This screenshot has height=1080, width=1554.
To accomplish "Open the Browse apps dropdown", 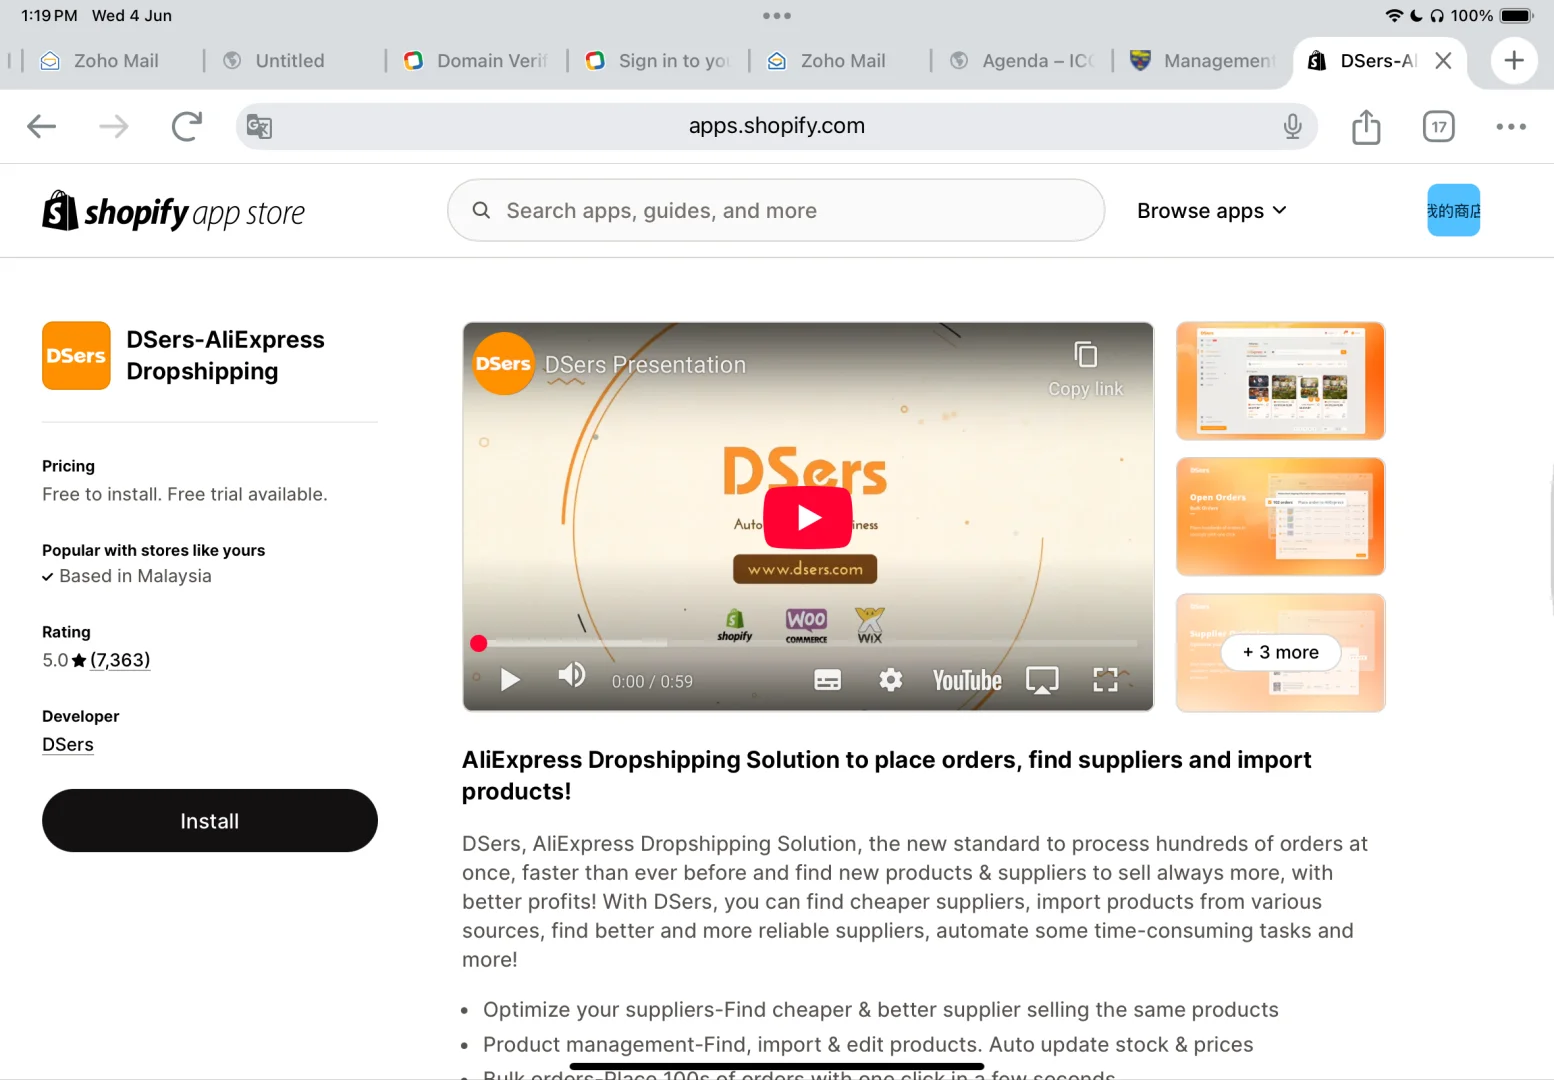I will tap(1211, 210).
